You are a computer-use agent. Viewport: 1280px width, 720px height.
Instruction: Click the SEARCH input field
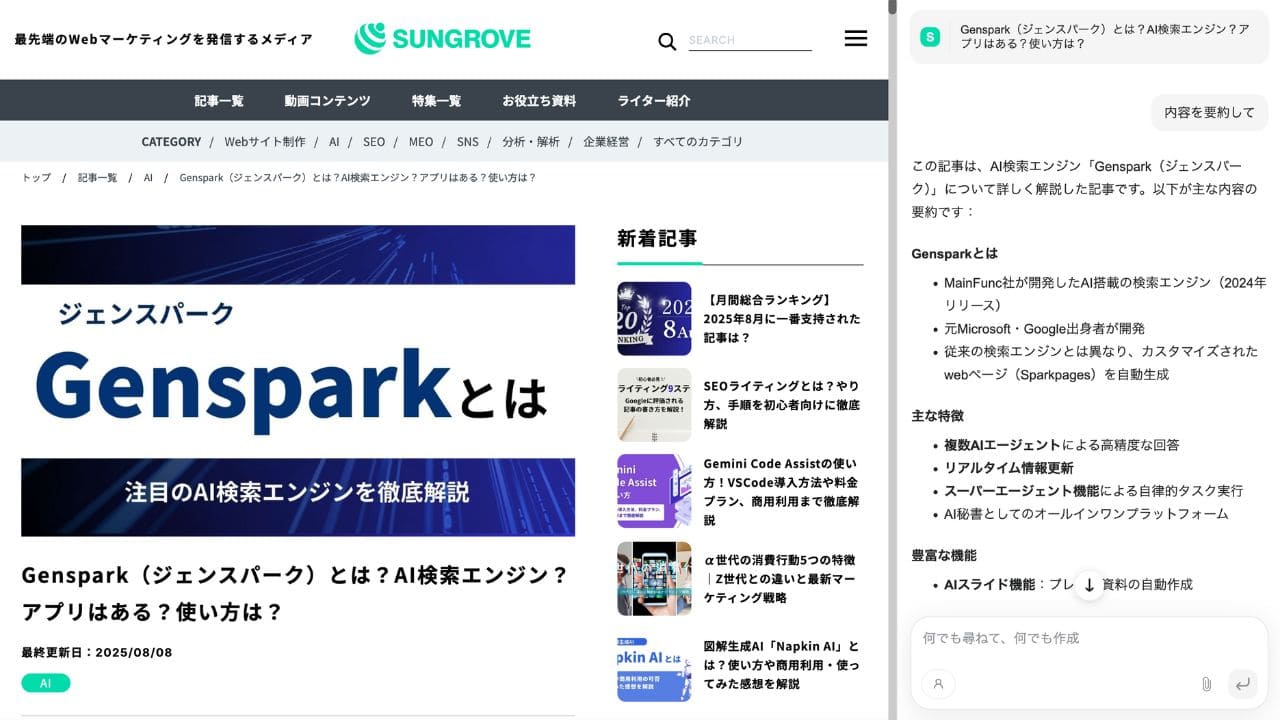tap(750, 40)
